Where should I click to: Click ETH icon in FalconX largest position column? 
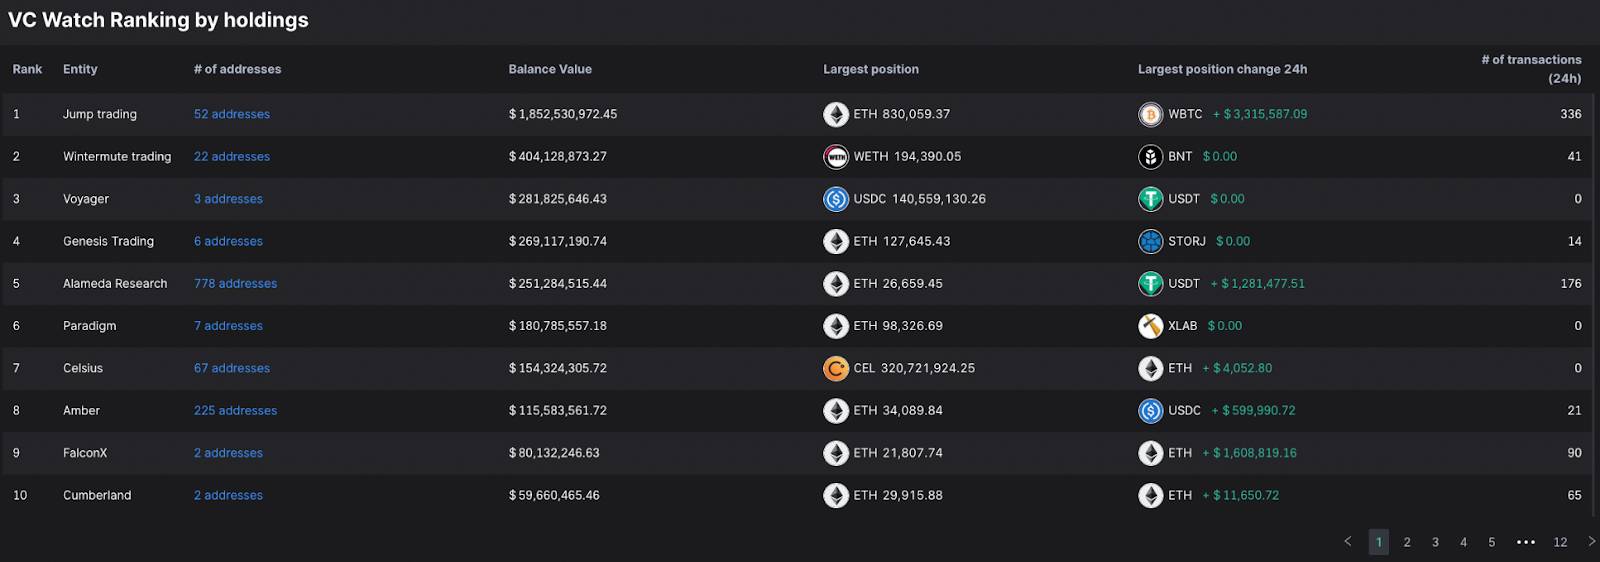pyautogui.click(x=836, y=453)
